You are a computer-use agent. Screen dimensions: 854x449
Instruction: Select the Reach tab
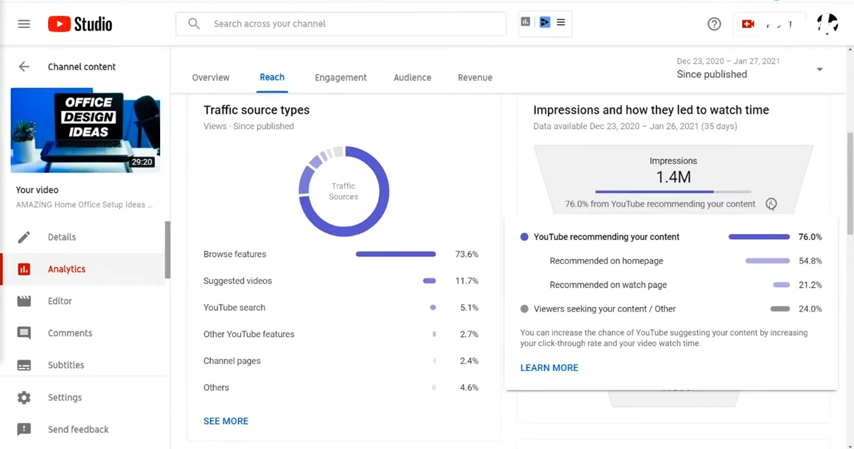272,77
